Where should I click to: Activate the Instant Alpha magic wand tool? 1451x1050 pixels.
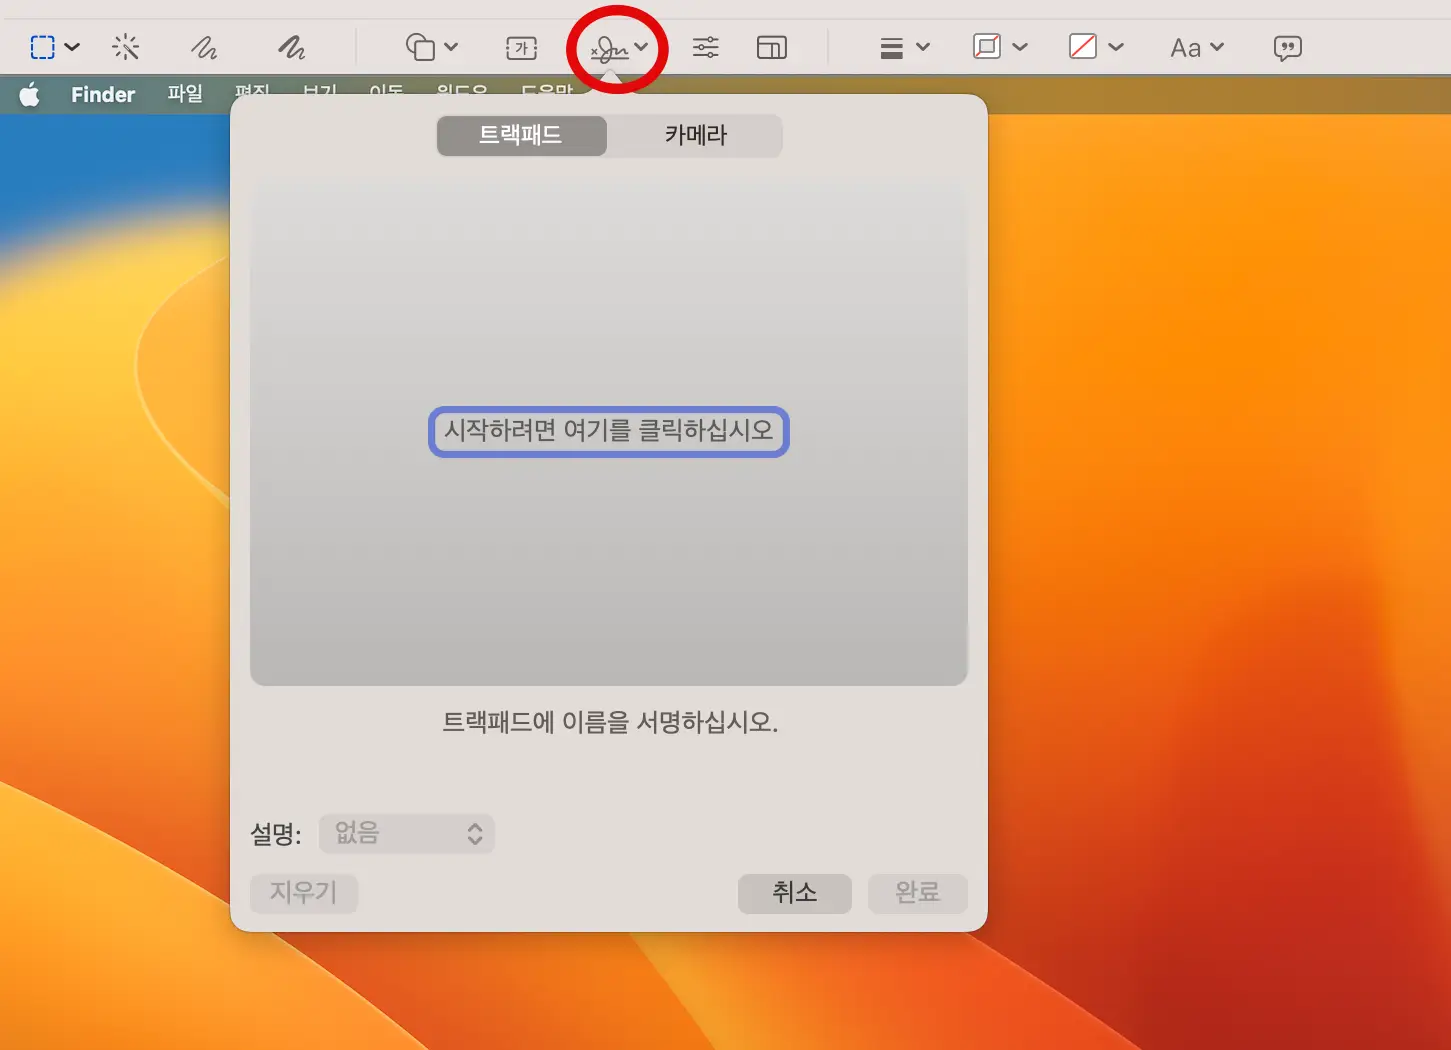coord(126,47)
